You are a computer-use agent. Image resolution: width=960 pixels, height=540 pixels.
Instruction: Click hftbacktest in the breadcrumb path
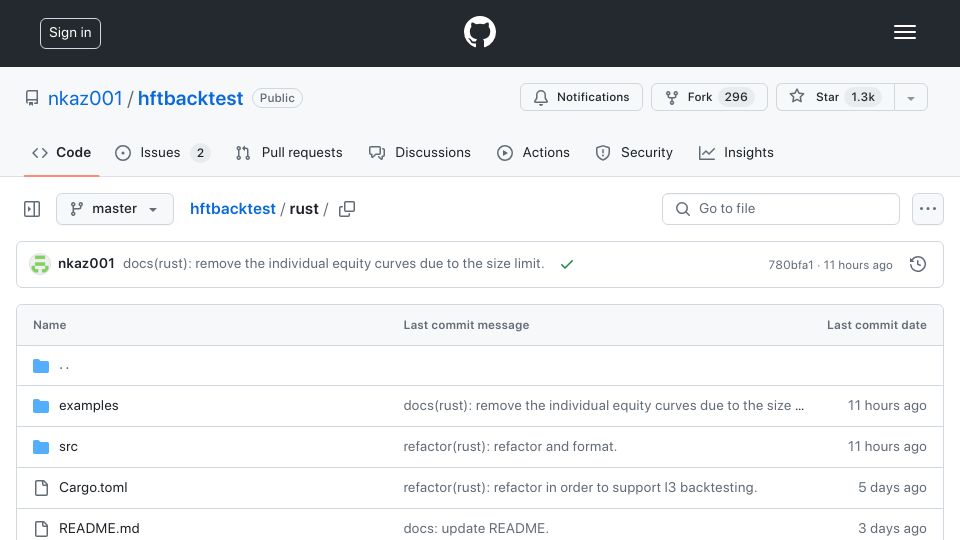click(x=233, y=209)
